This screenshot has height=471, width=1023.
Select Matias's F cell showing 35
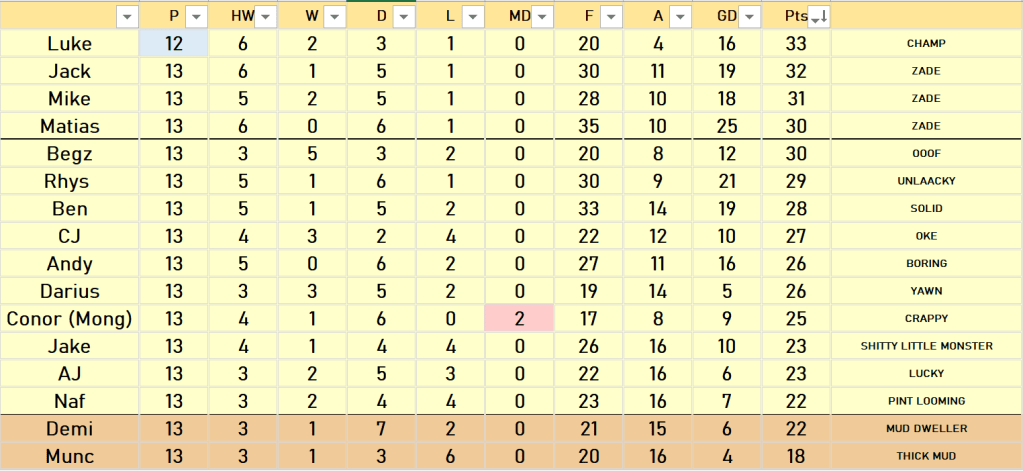click(x=588, y=126)
